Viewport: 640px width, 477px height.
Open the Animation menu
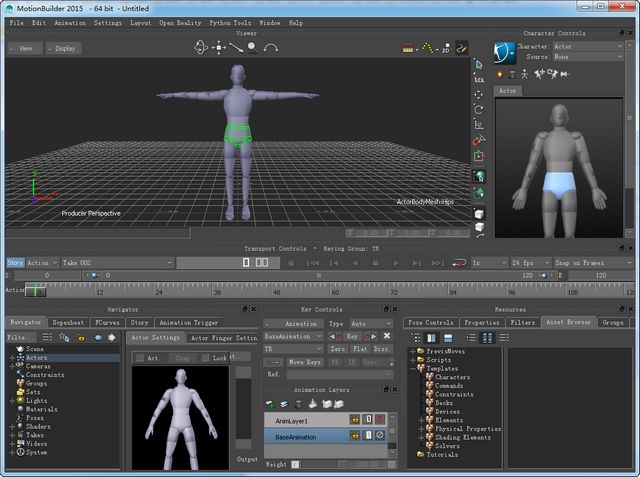pos(70,23)
